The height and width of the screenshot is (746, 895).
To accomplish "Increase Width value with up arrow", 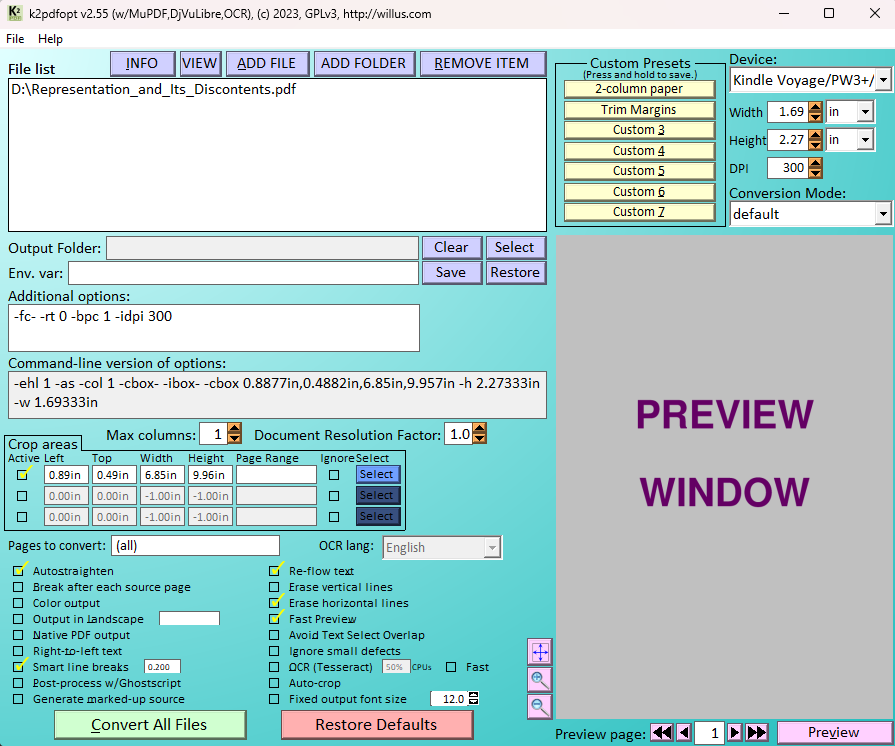I will pos(816,107).
